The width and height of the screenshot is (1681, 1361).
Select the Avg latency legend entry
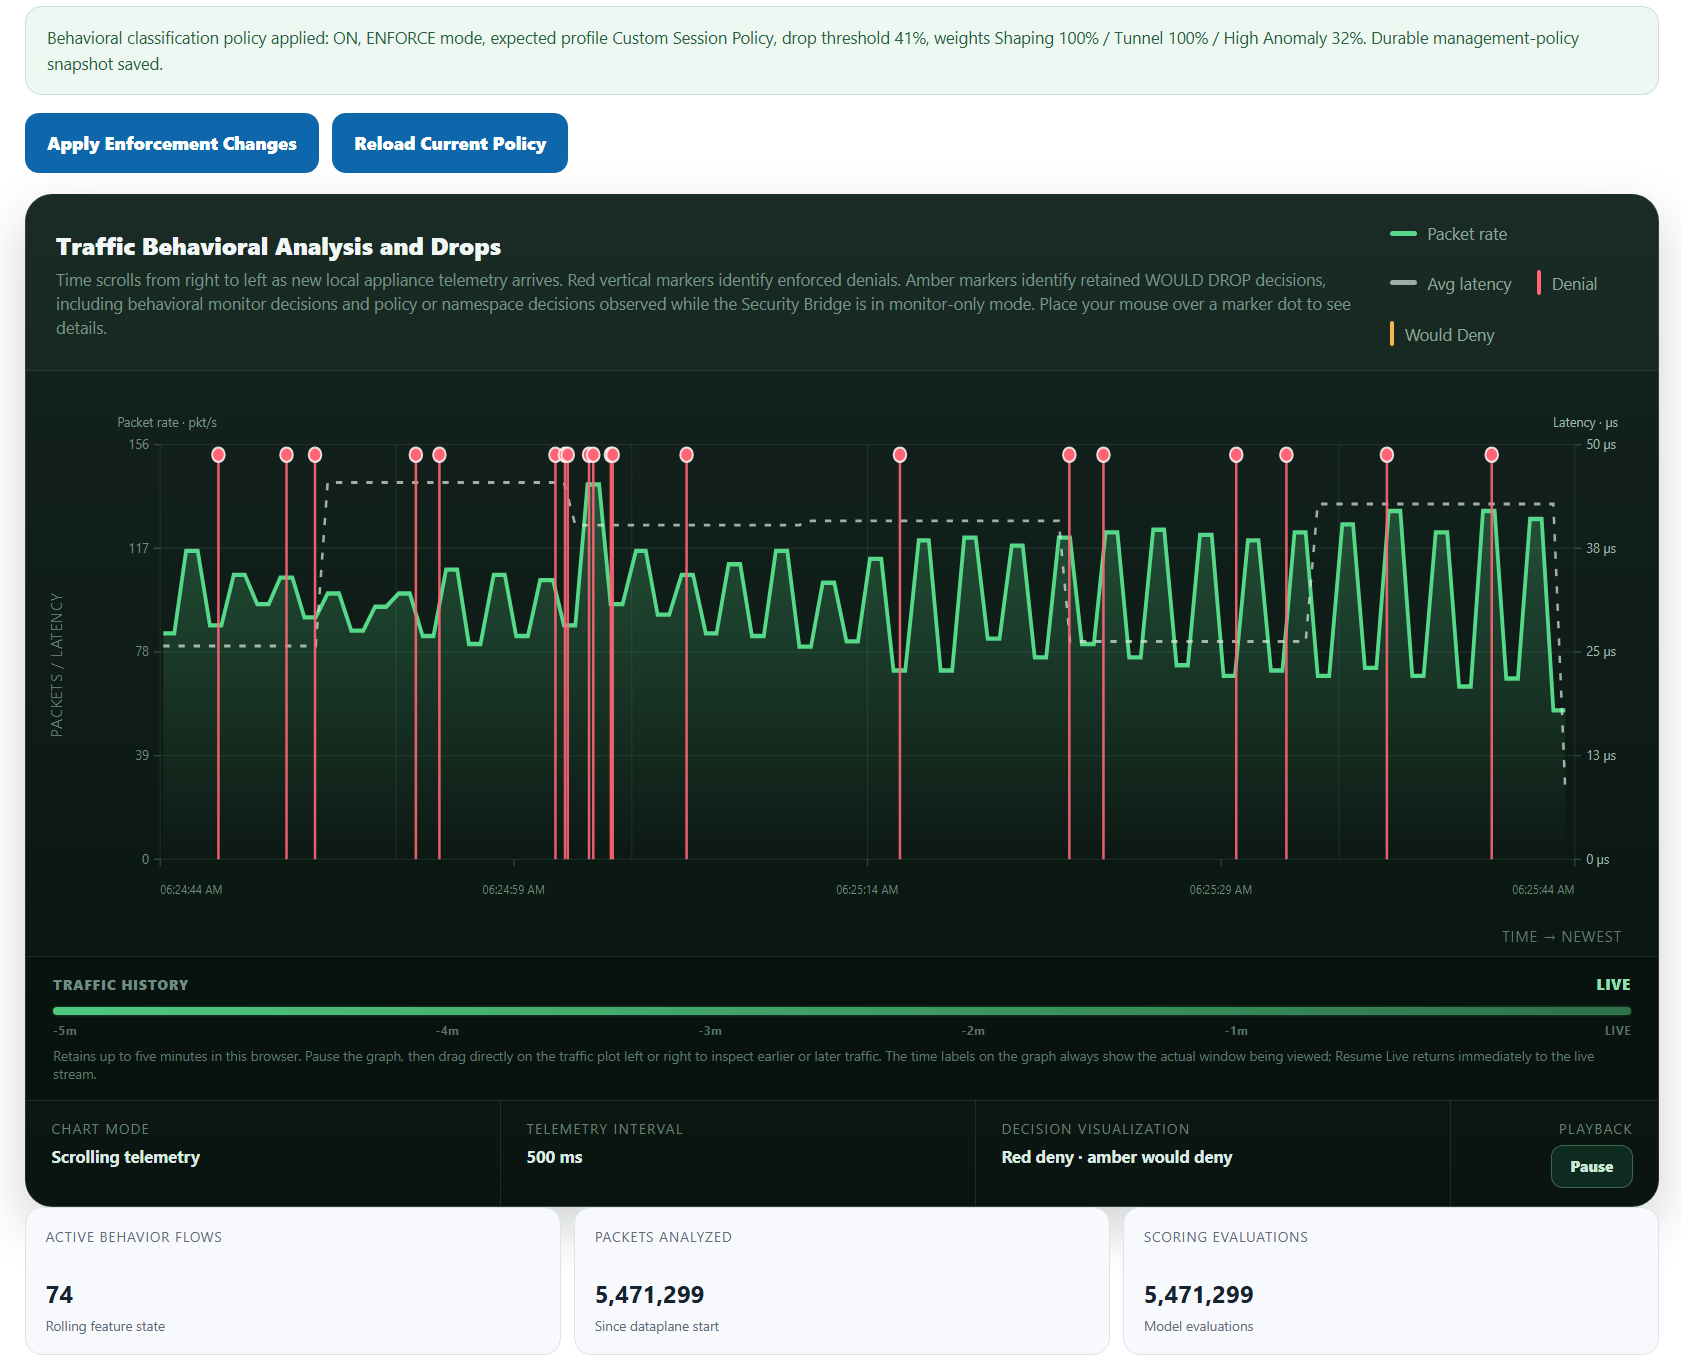[1450, 284]
